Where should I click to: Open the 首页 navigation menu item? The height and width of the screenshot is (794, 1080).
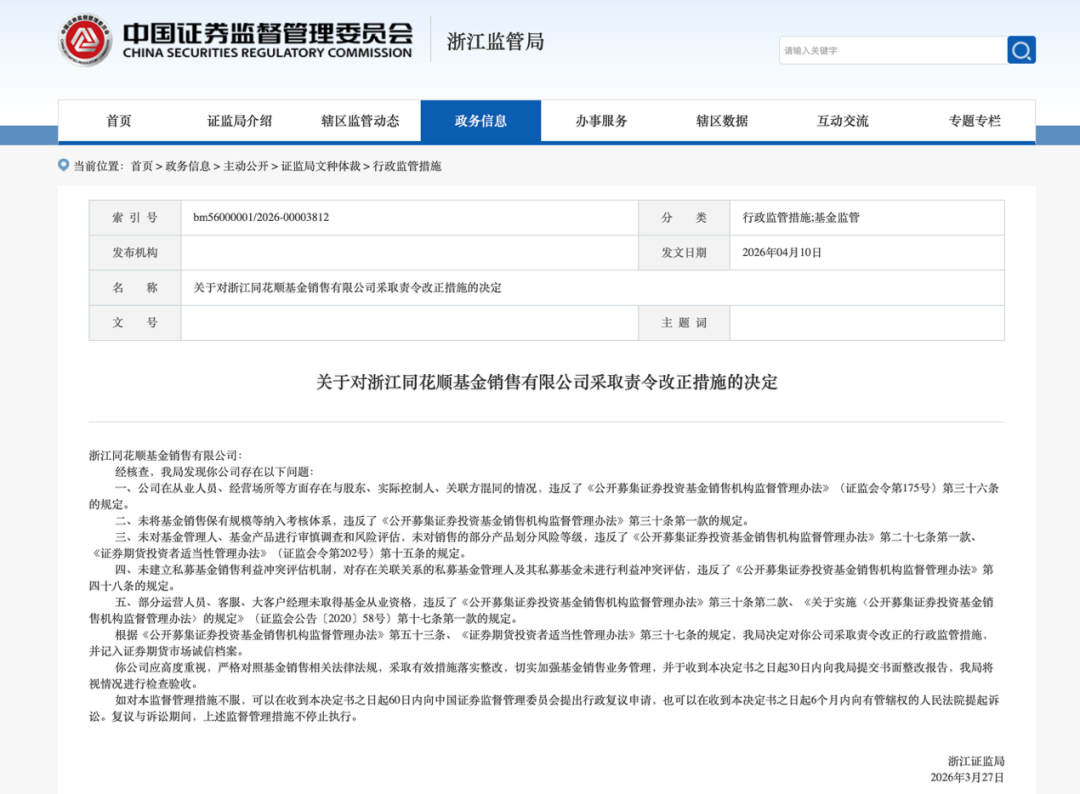120,120
